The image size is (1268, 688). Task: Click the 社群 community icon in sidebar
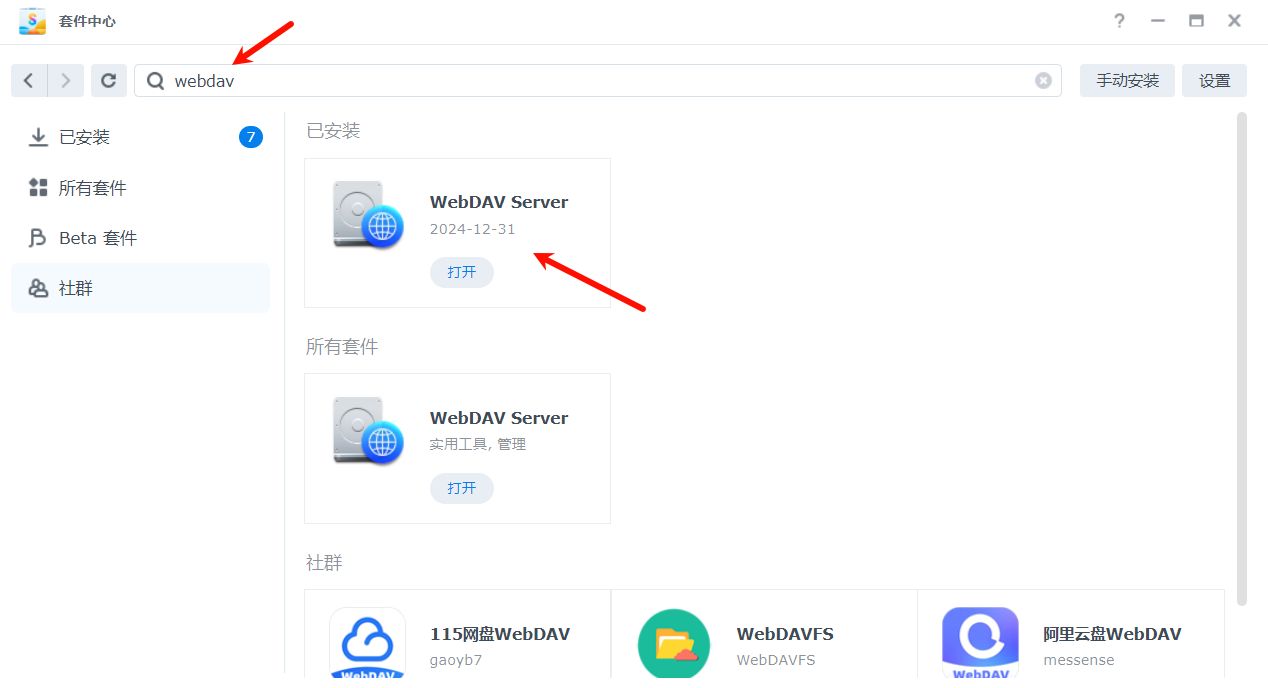38,288
